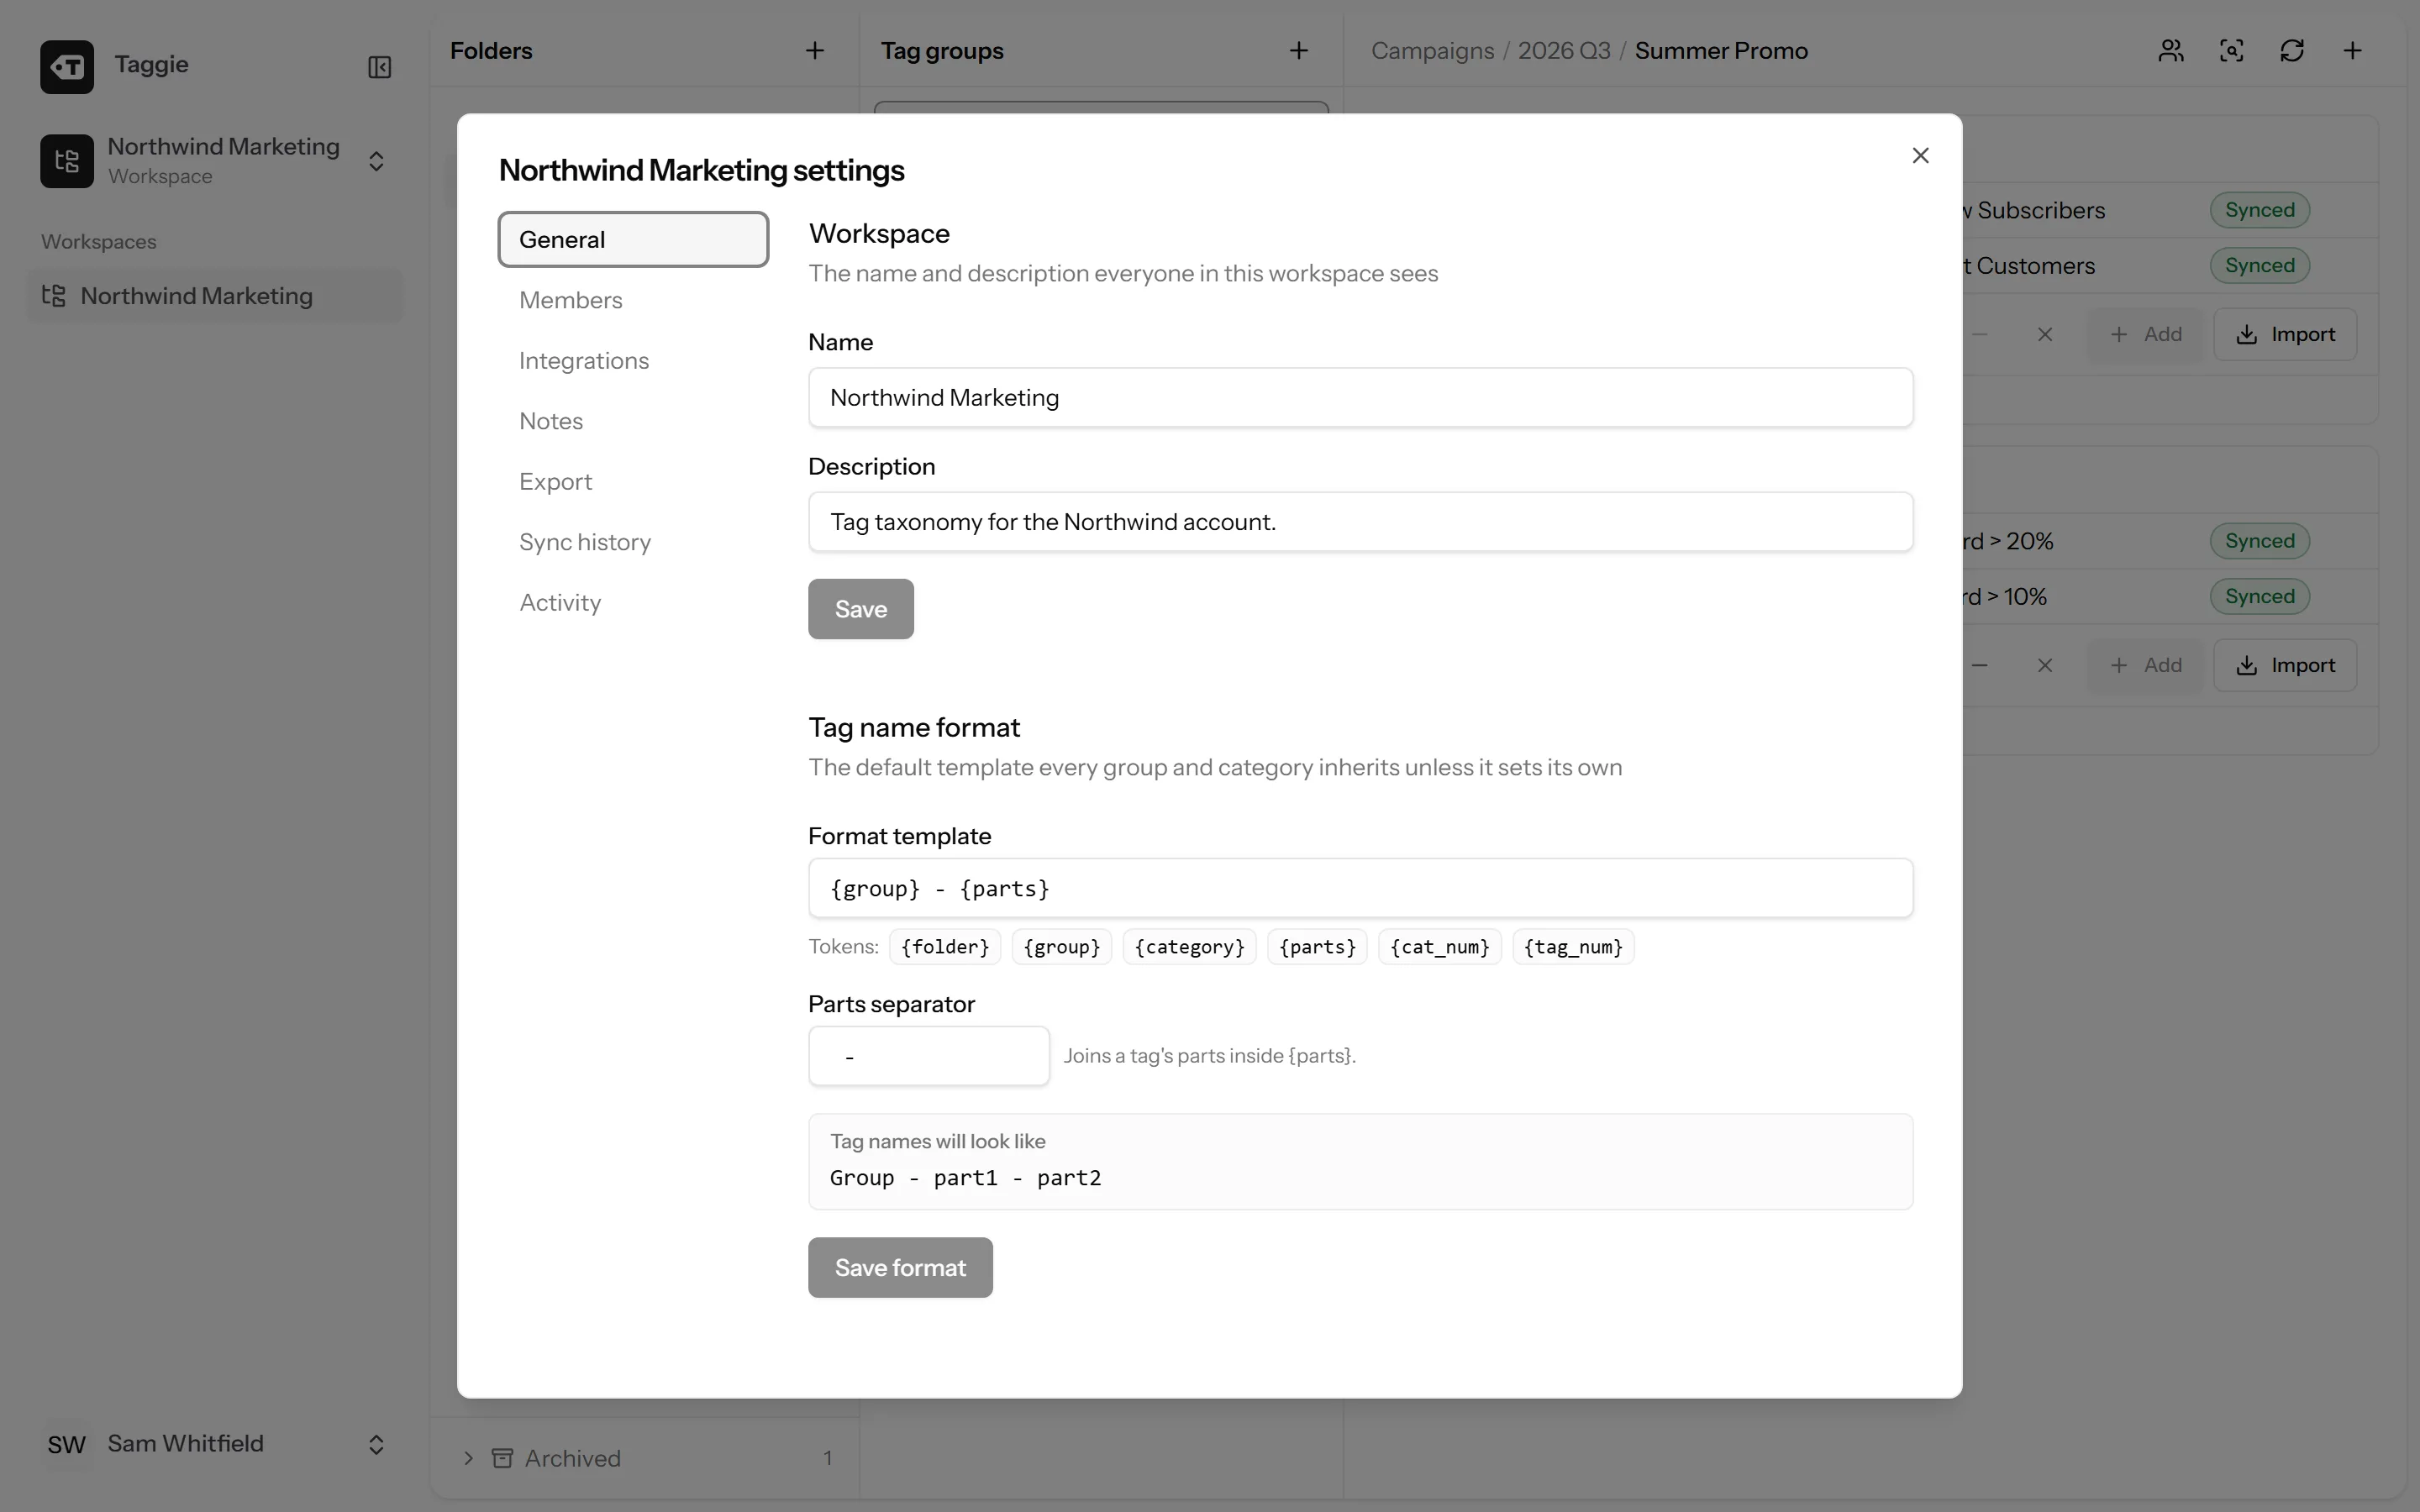Open the Activity settings tab

633,602
